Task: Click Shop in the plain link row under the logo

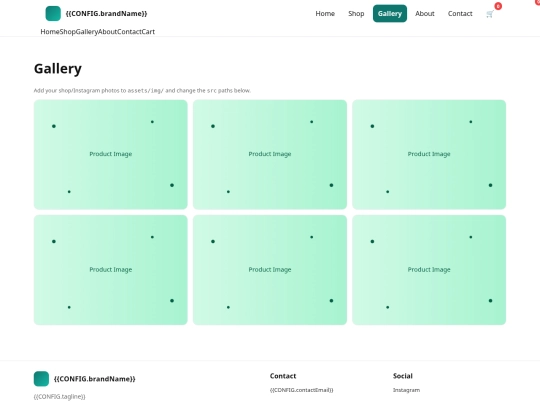Action: [68, 32]
